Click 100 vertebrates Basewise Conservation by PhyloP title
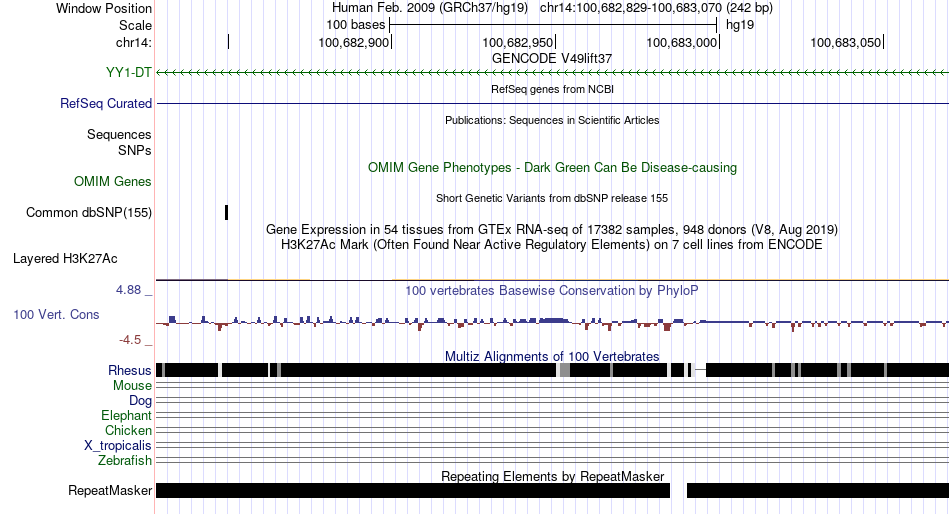 tap(552, 290)
